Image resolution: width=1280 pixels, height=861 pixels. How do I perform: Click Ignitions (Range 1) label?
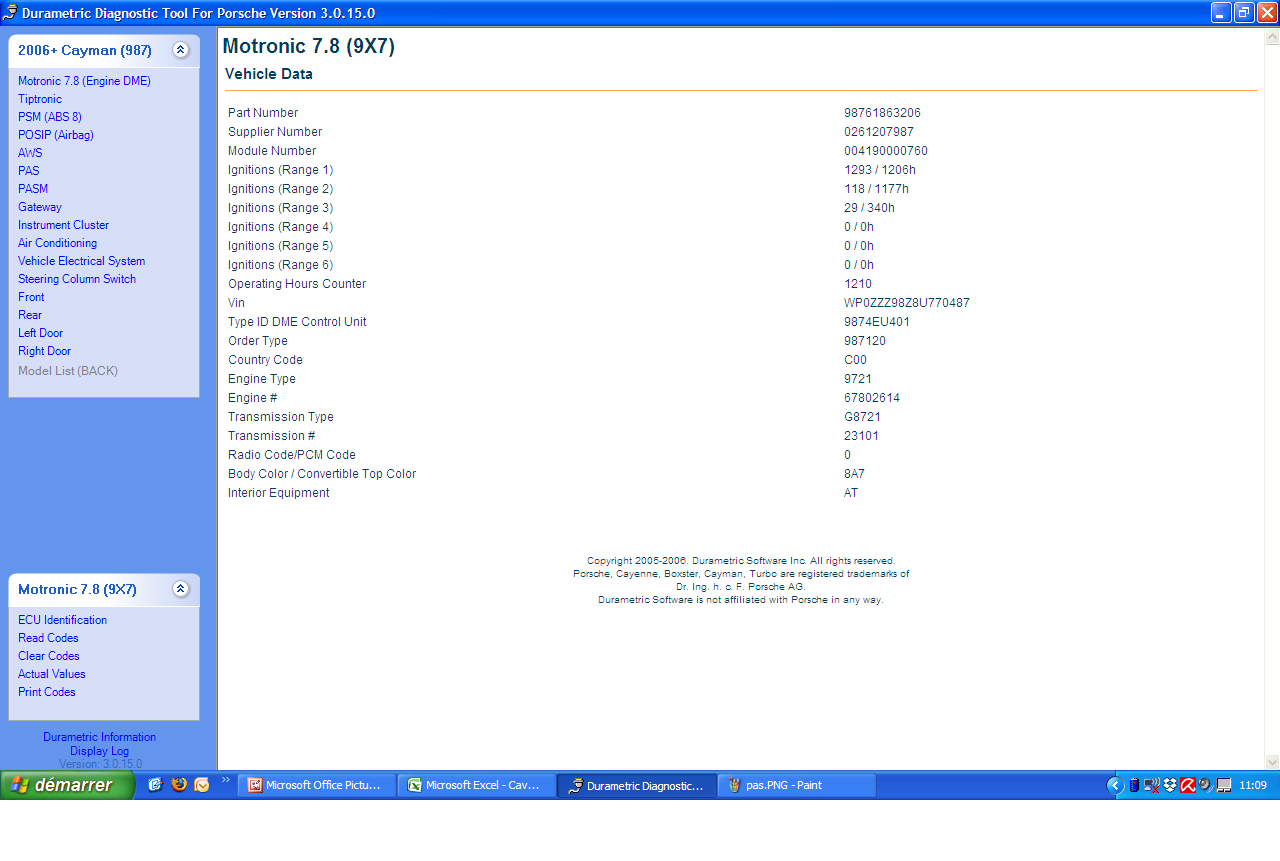pyautogui.click(x=280, y=170)
